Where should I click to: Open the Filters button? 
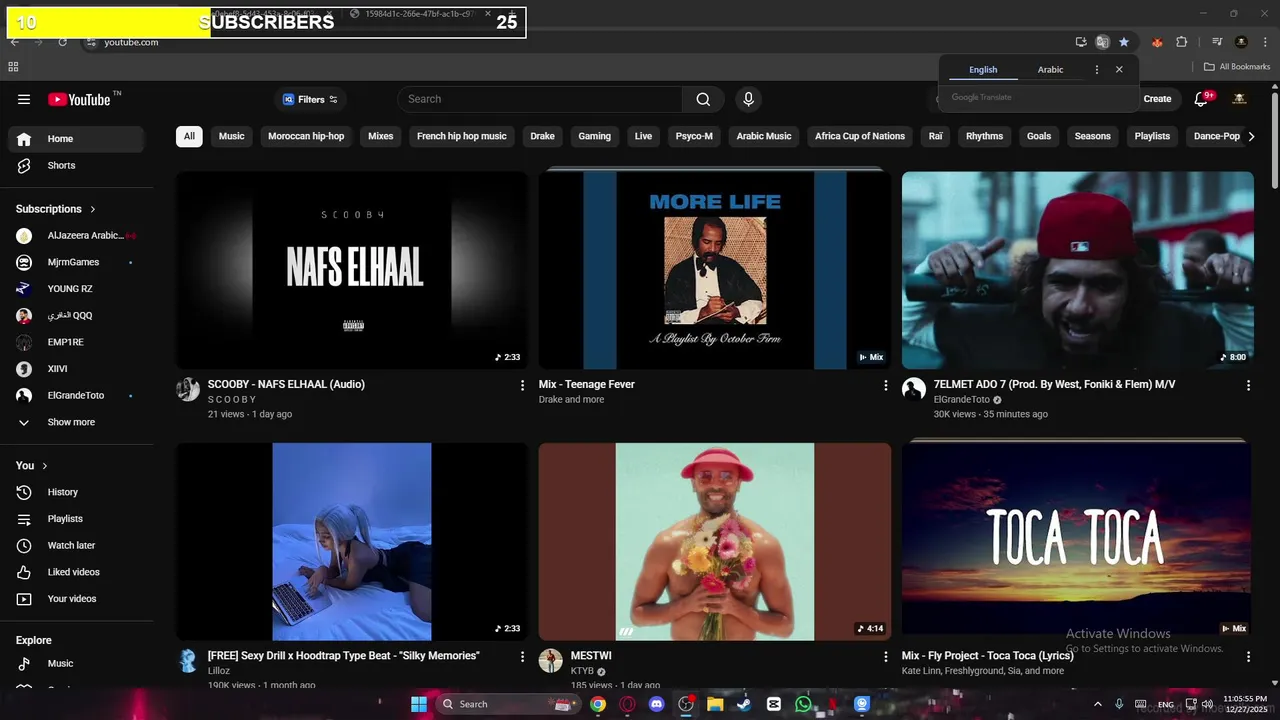[x=310, y=99]
